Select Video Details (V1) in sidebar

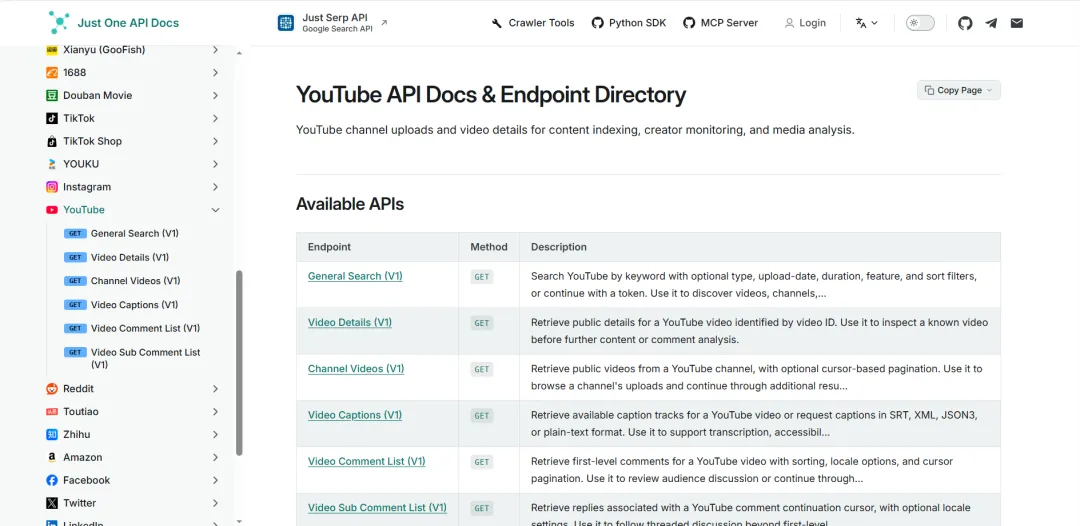(x=129, y=257)
